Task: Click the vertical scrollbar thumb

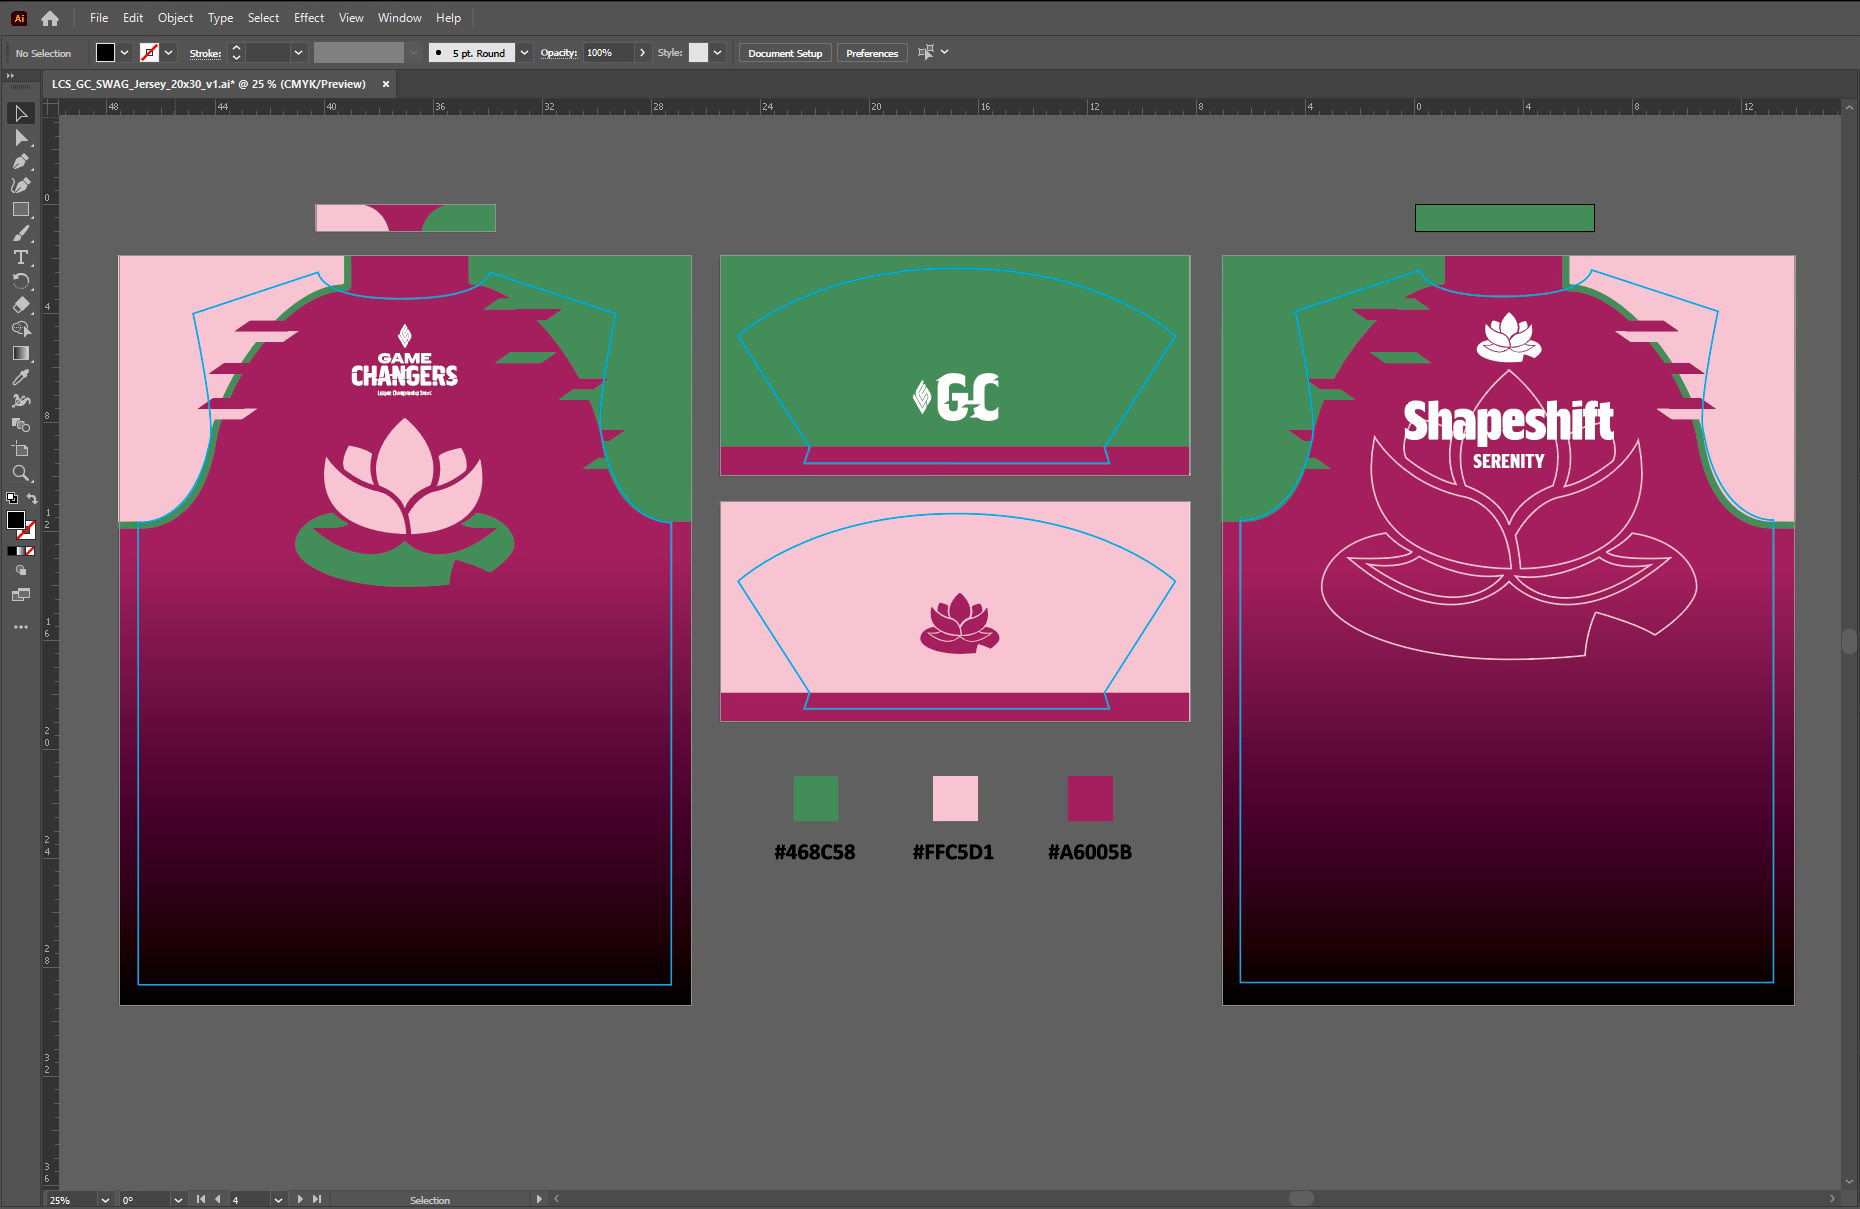Action: coord(1850,641)
